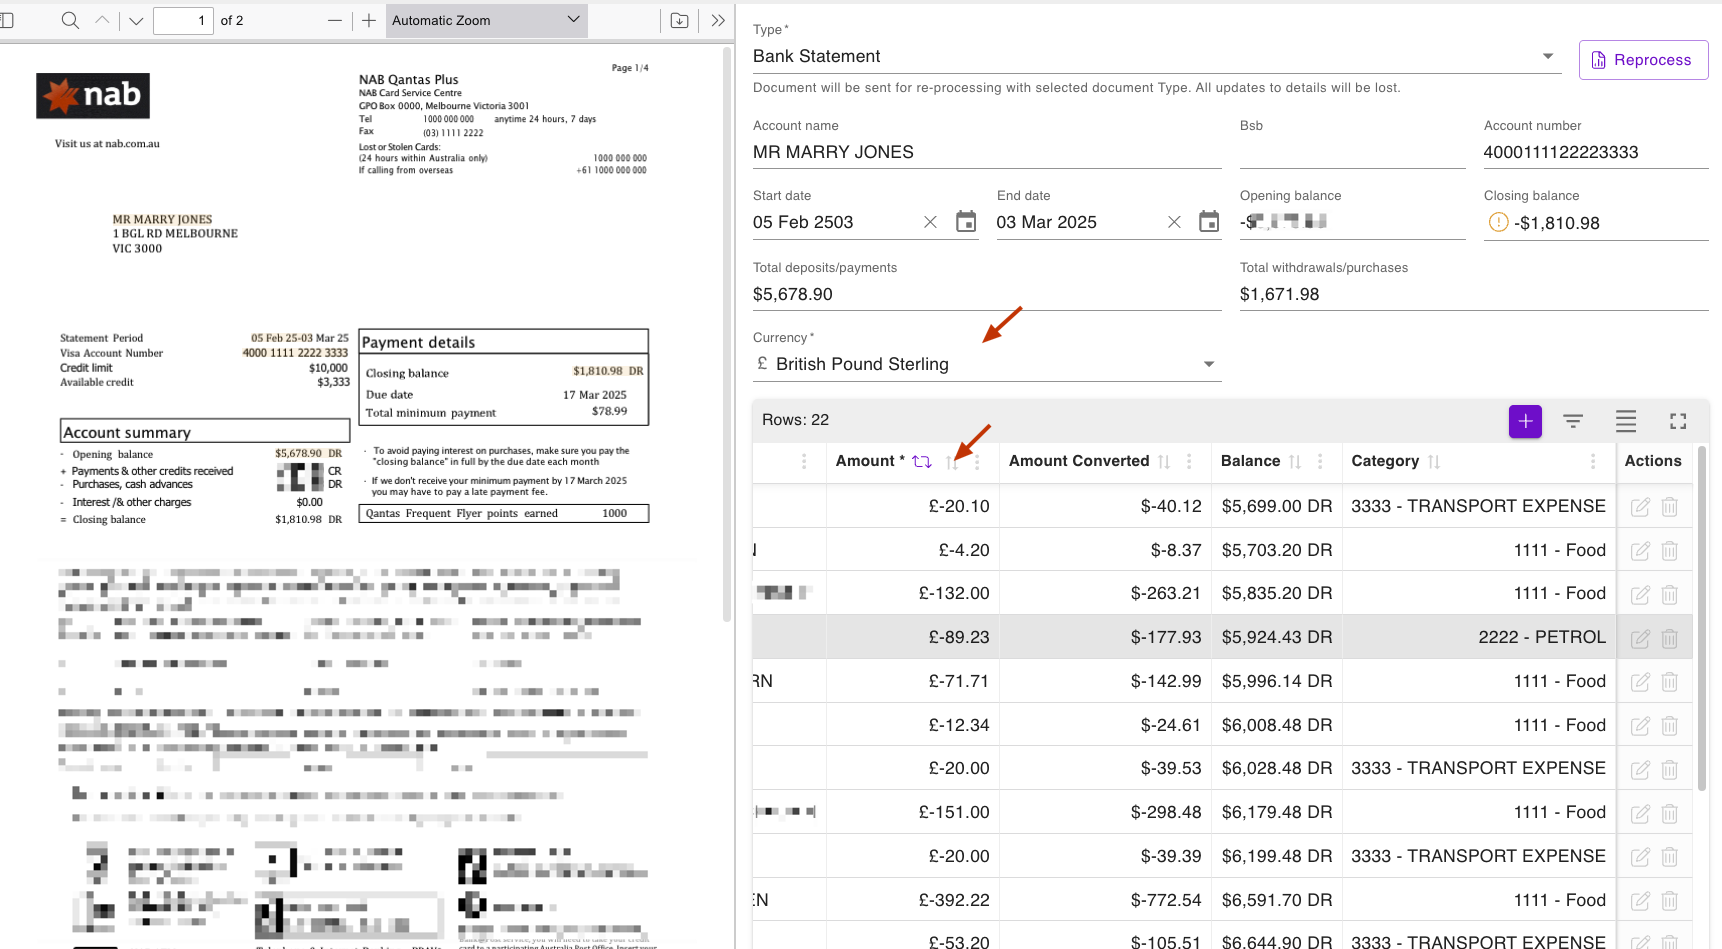The width and height of the screenshot is (1722, 949).
Task: Open the Automatic Zoom dropdown
Action: (x=486, y=20)
